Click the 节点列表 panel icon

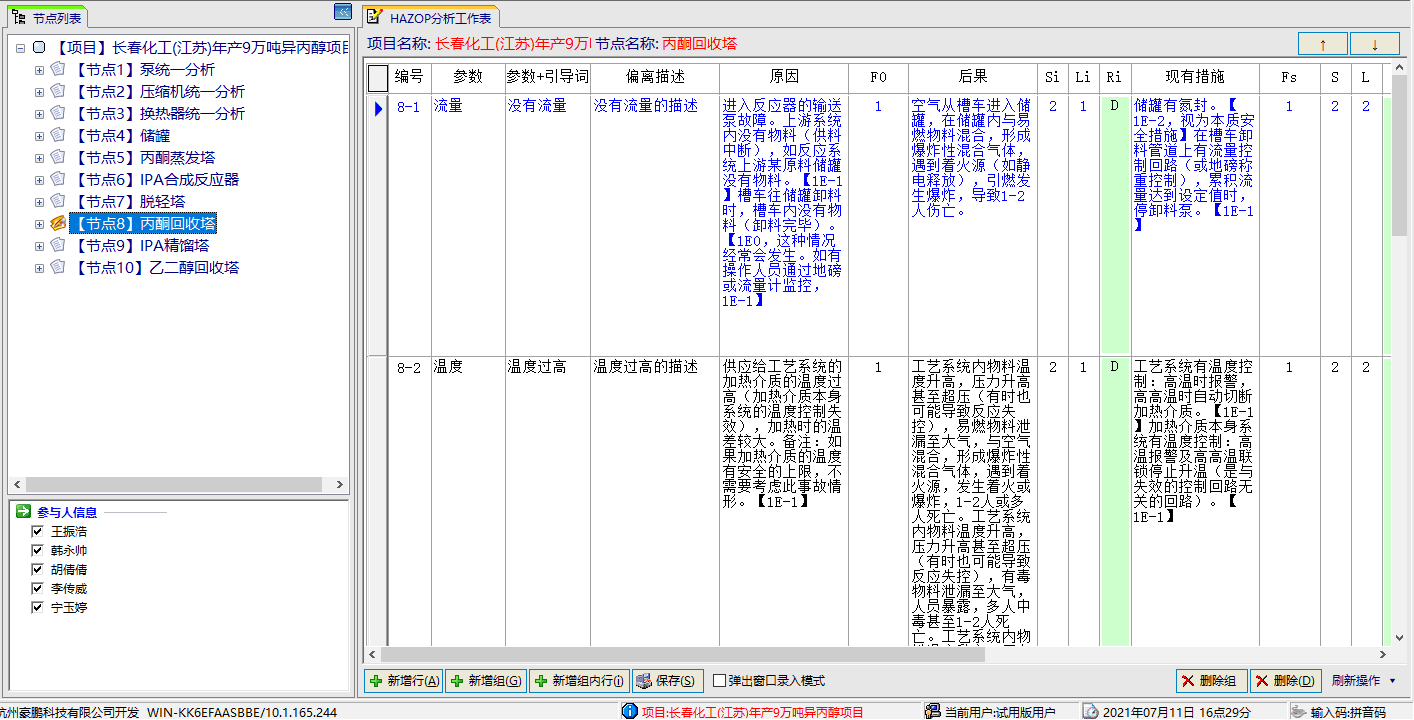pos(18,17)
